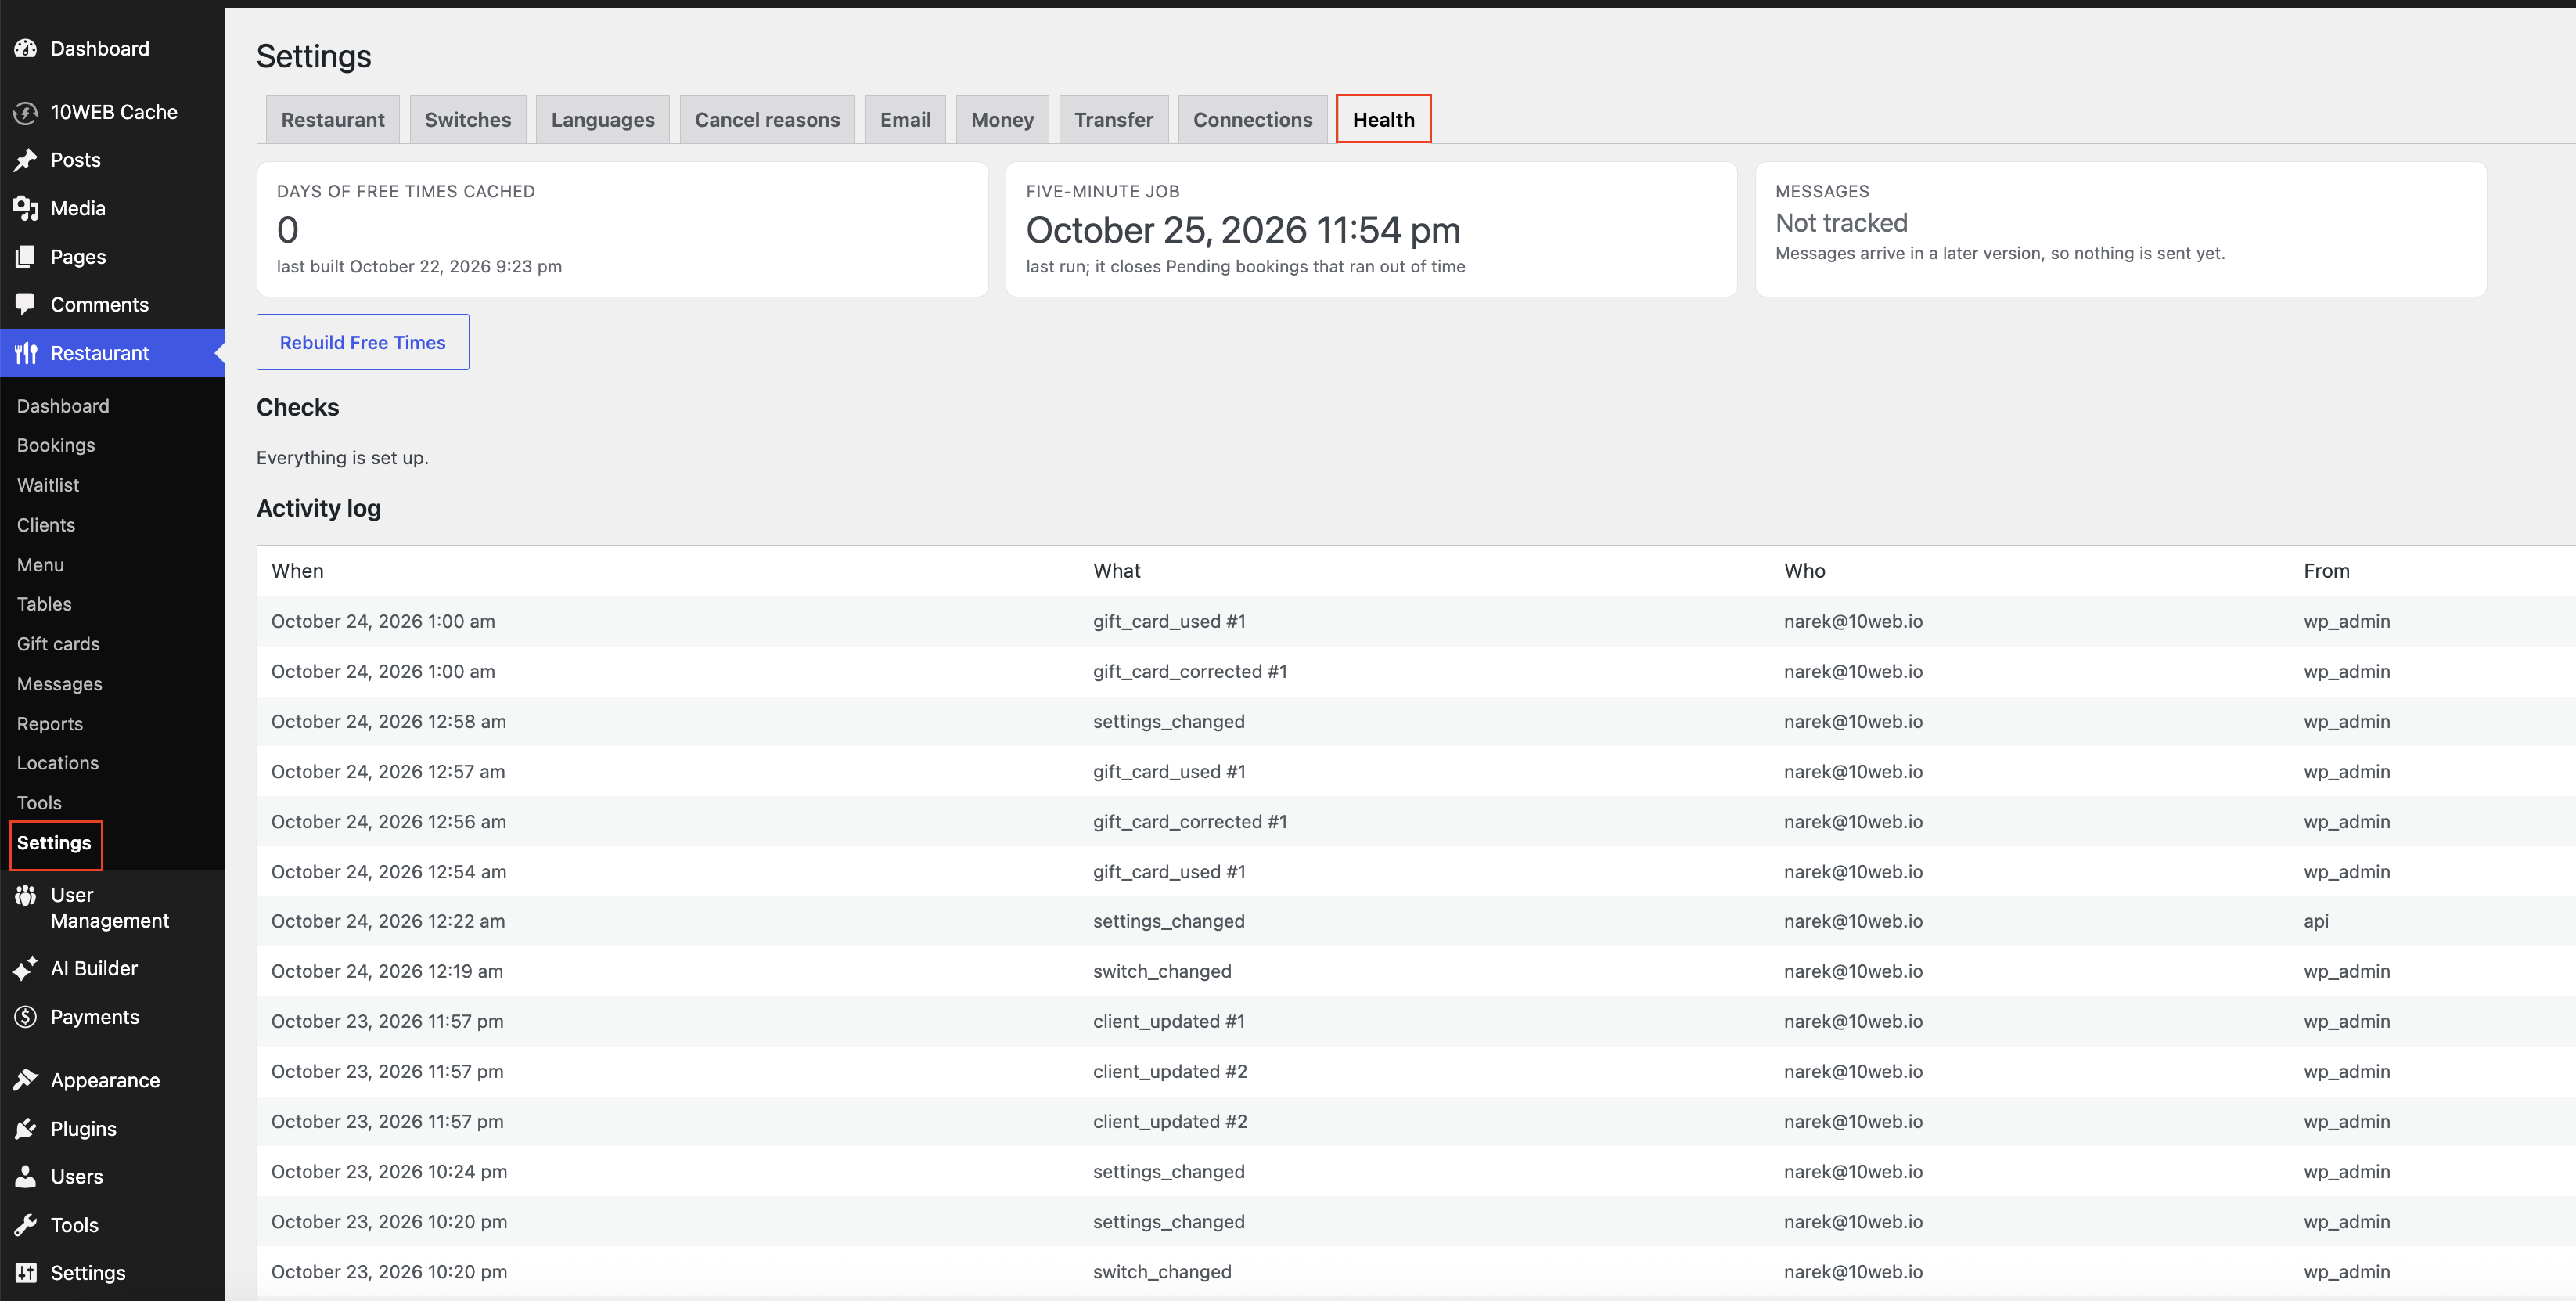The width and height of the screenshot is (2576, 1301).
Task: Open Bookings in Restaurant submenu
Action: click(56, 445)
